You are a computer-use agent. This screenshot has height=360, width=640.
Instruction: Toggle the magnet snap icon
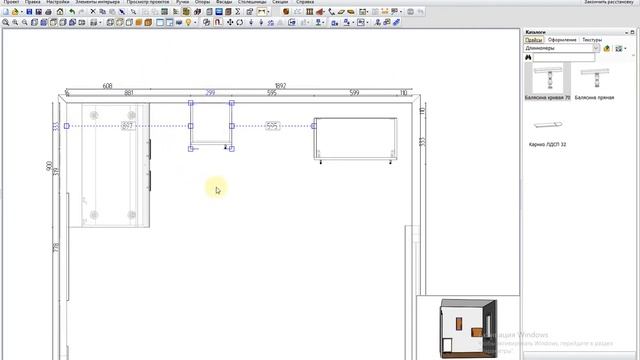coord(218,22)
